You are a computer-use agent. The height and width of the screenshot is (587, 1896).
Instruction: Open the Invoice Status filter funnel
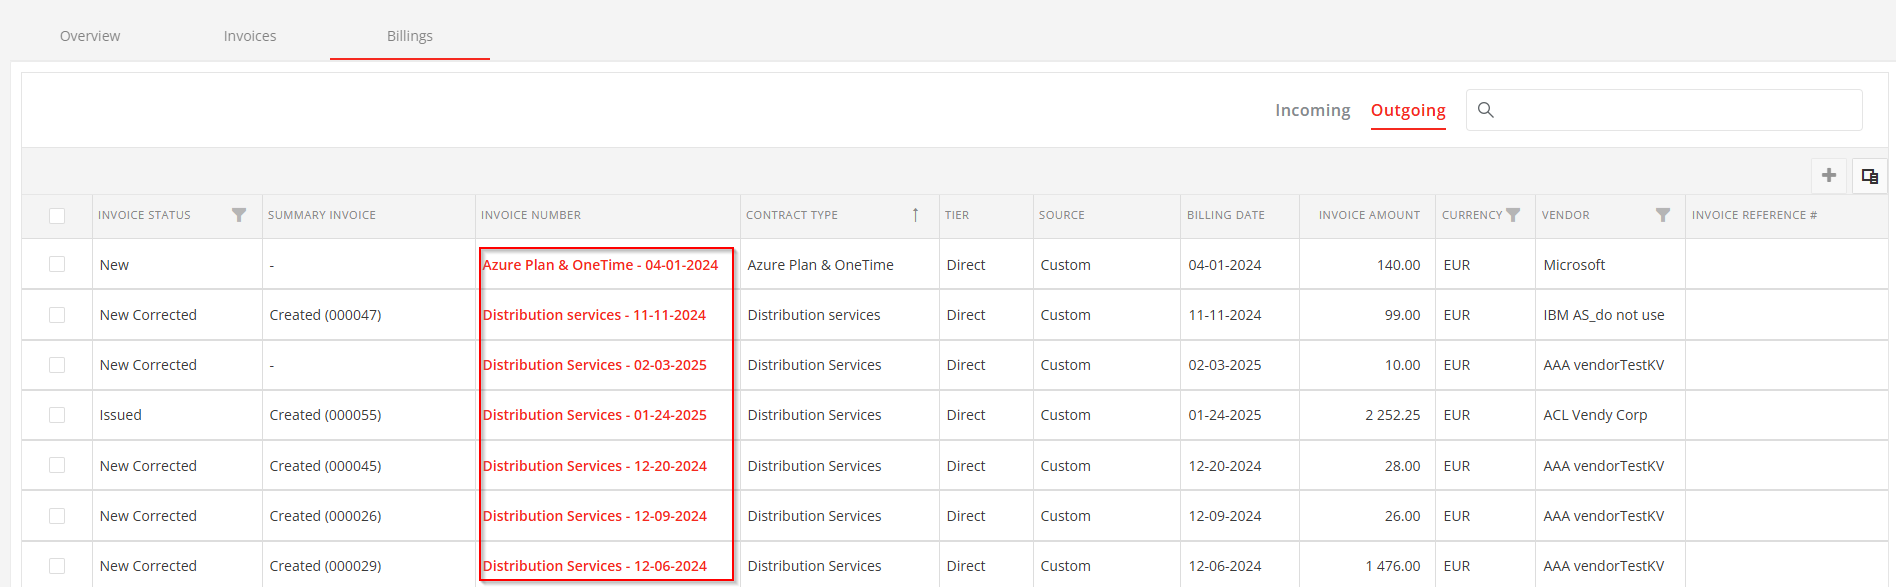point(239,215)
